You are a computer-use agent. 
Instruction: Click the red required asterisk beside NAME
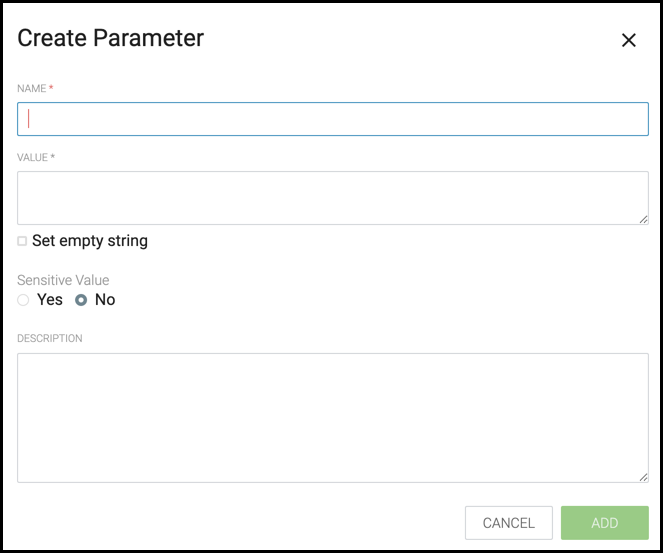[x=51, y=88]
